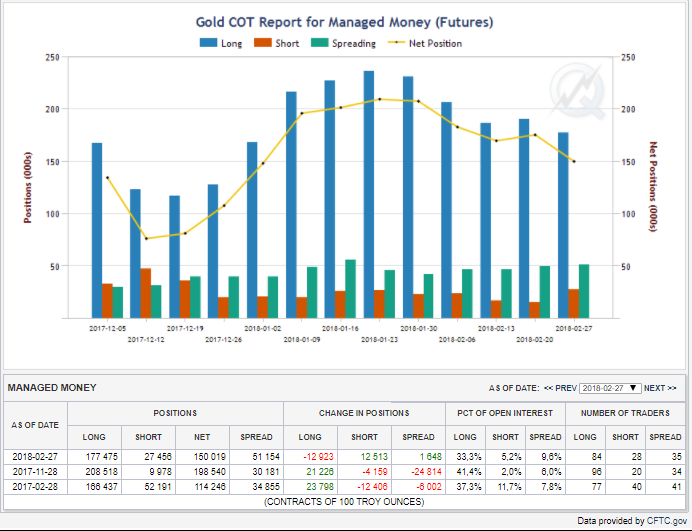Click the NET column header under Positions
692x531 pixels.
[202, 437]
